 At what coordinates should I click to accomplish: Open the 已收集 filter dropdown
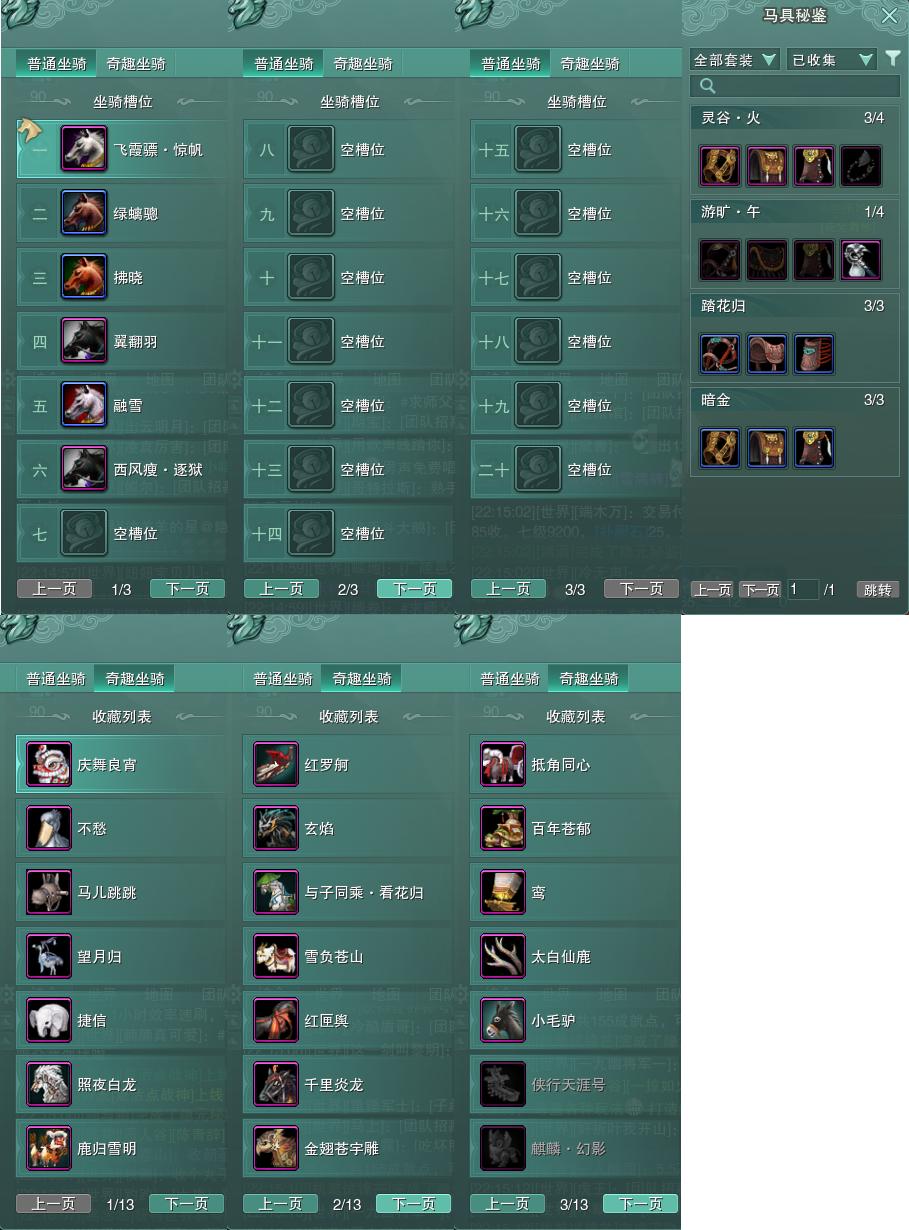coord(831,60)
